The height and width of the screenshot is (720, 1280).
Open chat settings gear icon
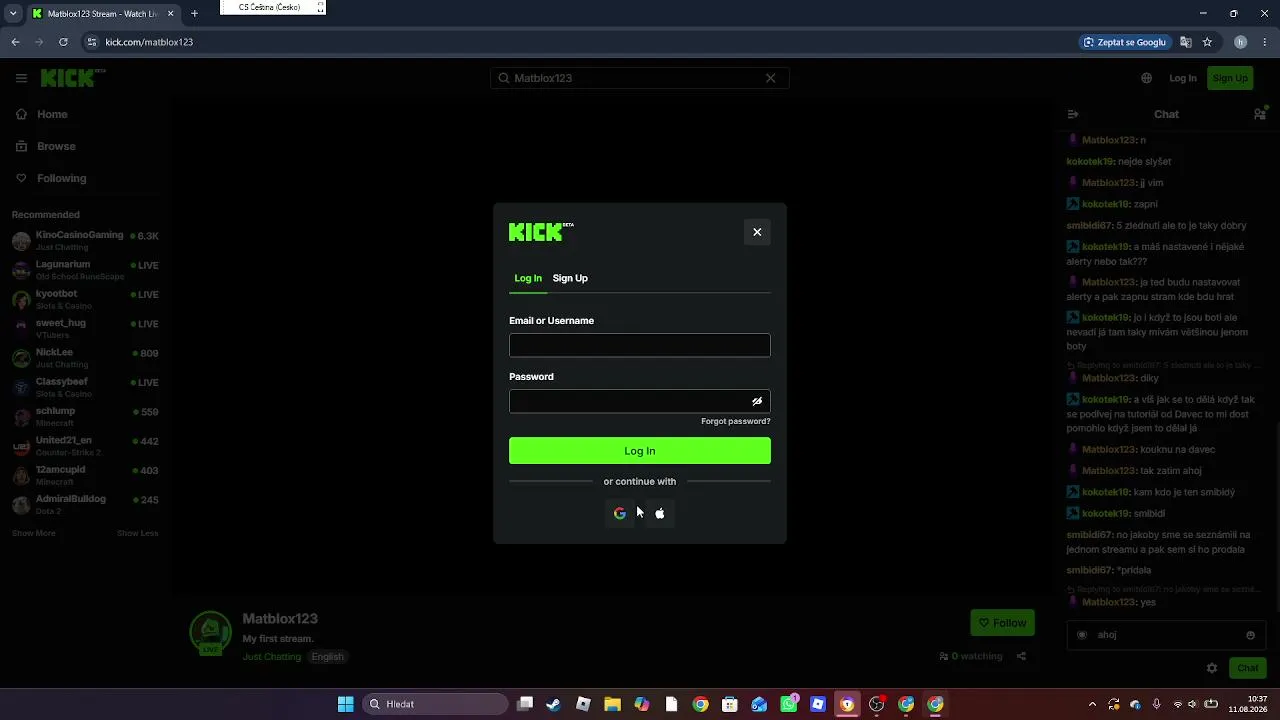pos(1212,668)
